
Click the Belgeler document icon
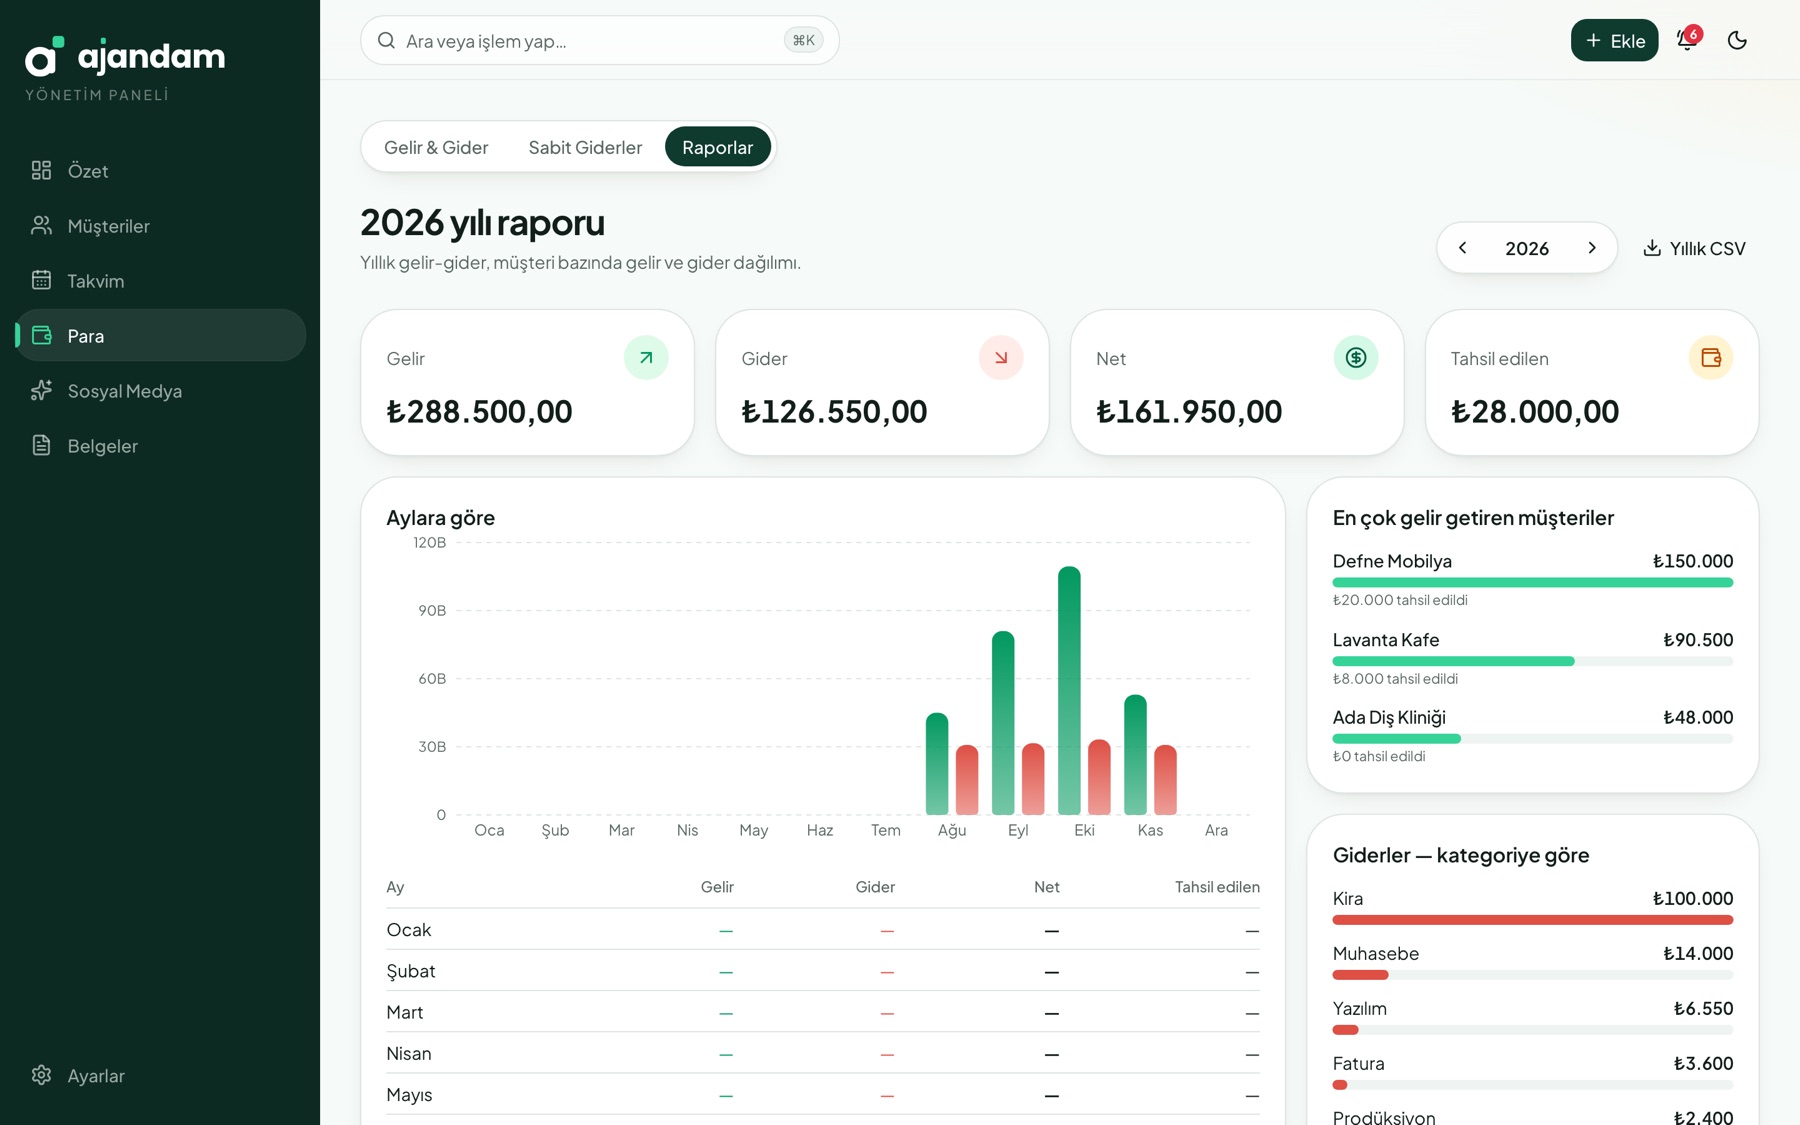[x=41, y=445]
